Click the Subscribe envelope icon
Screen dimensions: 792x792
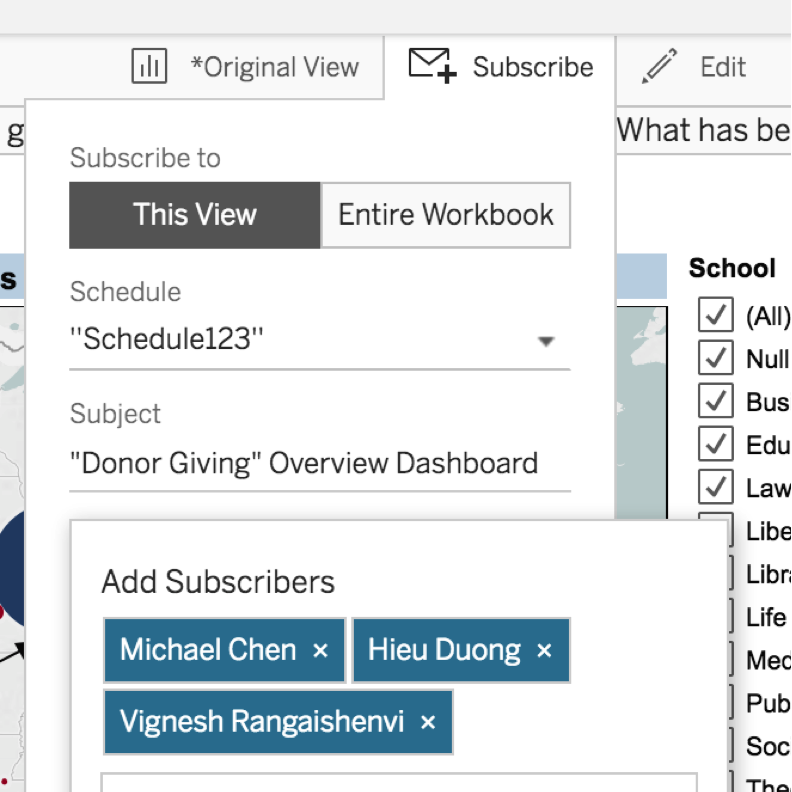(x=432, y=66)
